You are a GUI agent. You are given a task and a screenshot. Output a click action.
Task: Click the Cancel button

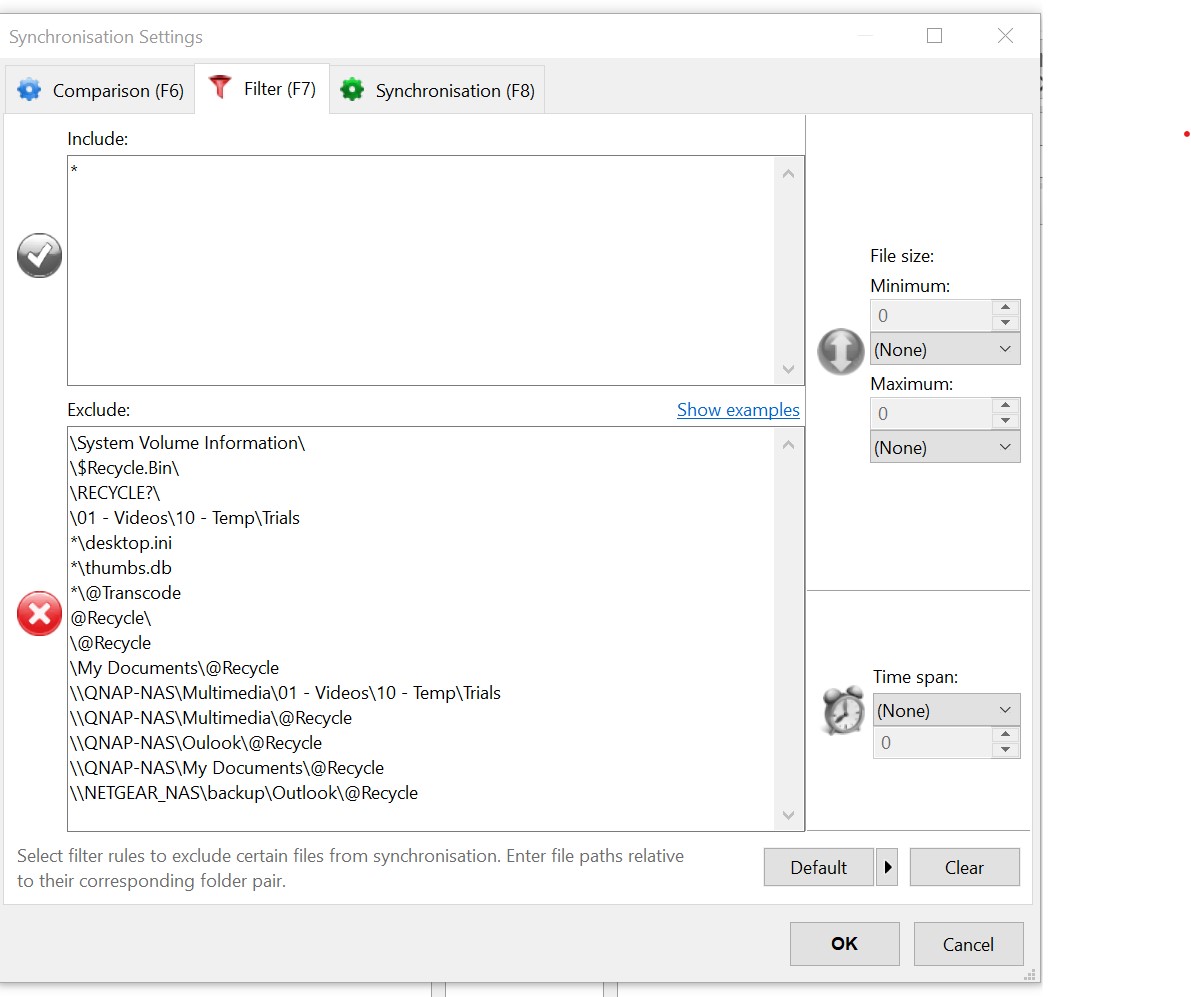coord(968,944)
